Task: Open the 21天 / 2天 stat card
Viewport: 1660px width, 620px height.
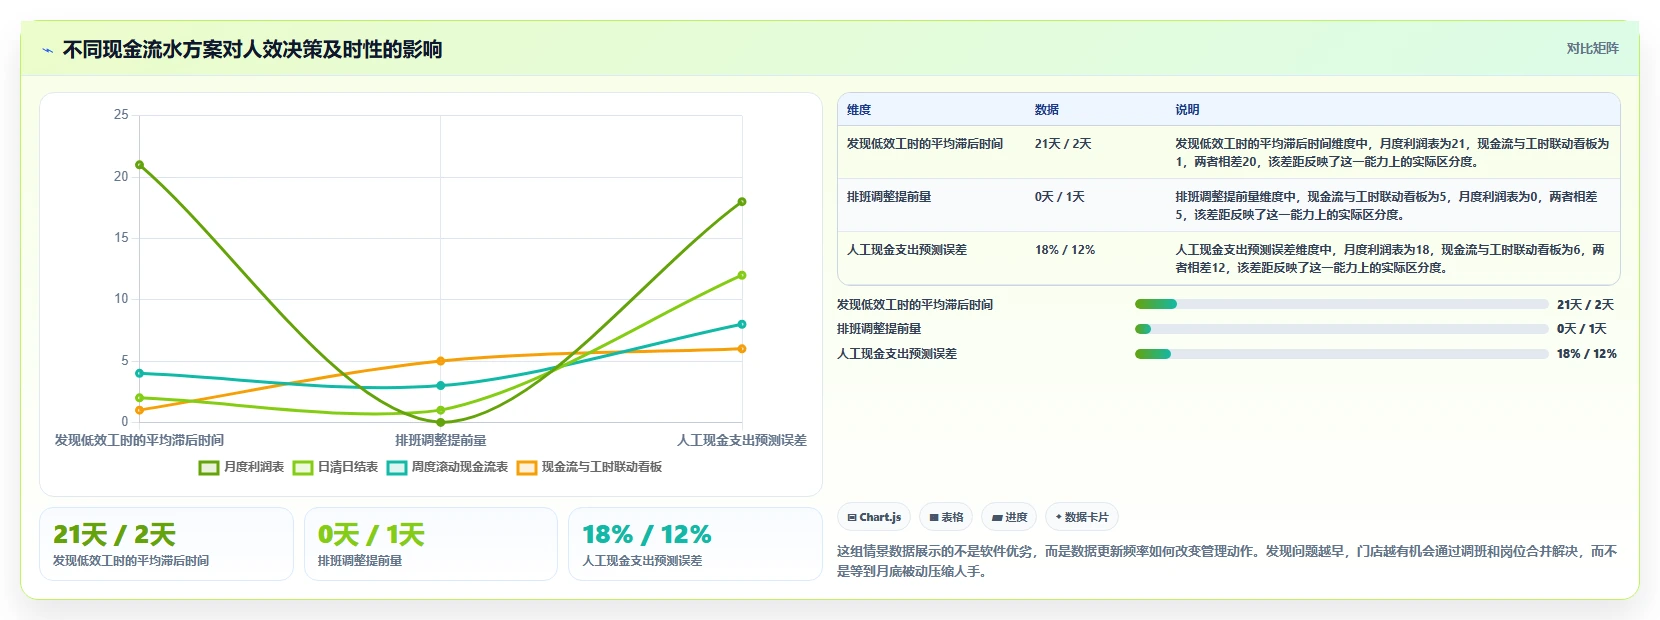Action: tap(166, 544)
